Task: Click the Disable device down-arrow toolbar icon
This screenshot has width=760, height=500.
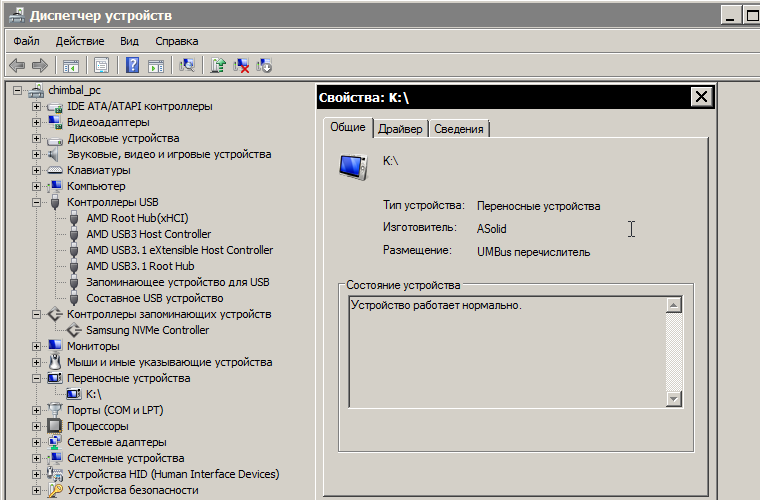Action: coord(264,66)
